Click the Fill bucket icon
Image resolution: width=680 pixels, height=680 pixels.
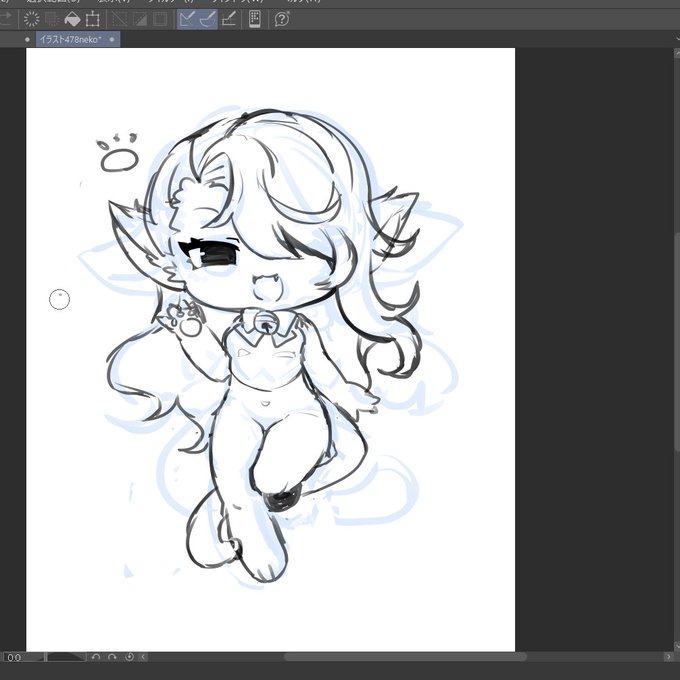tap(72, 19)
